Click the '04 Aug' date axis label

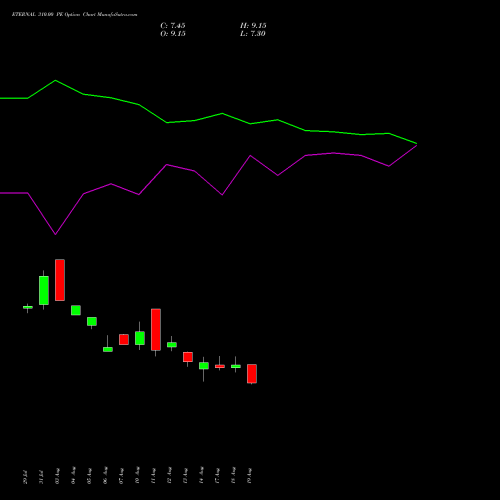[73, 475]
